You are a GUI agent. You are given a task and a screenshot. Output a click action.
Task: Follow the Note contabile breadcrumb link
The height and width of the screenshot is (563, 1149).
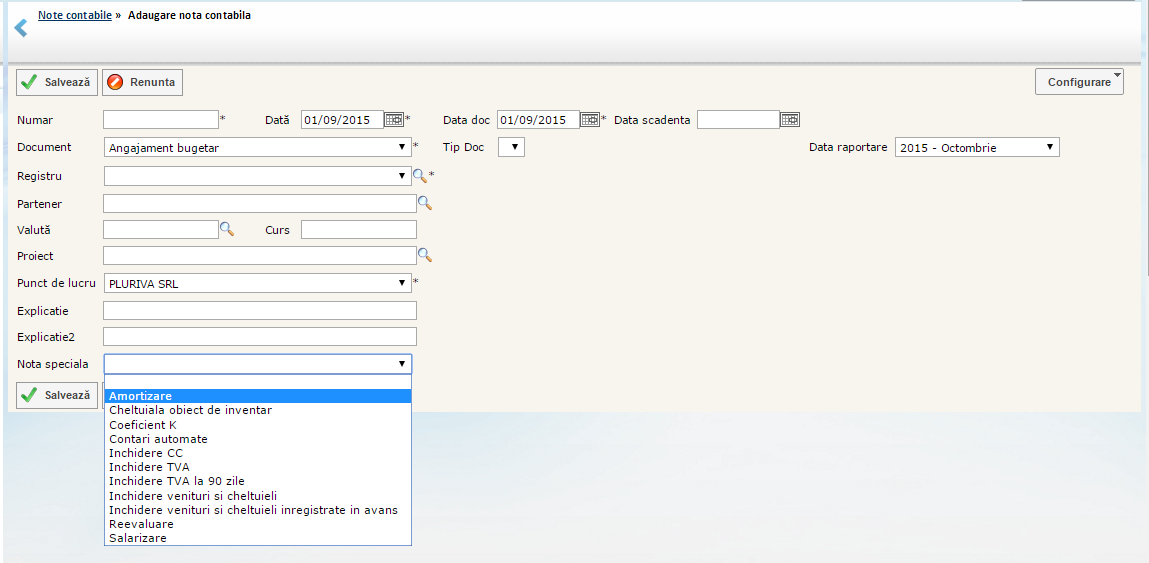74,16
